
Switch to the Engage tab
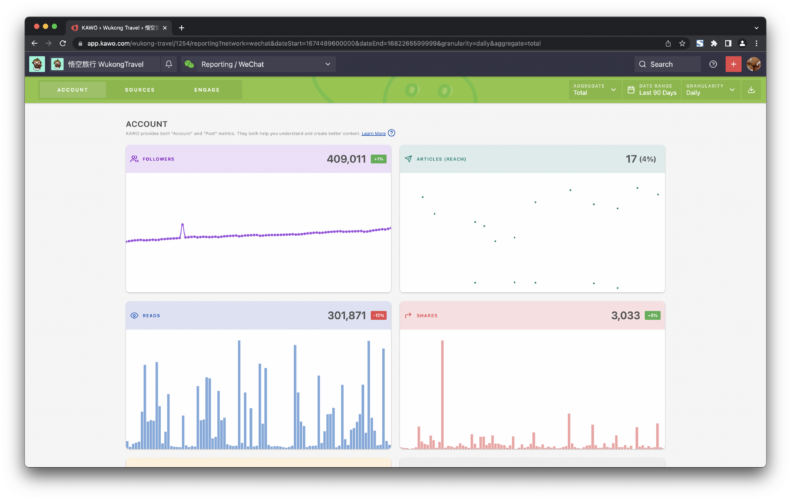coord(207,90)
